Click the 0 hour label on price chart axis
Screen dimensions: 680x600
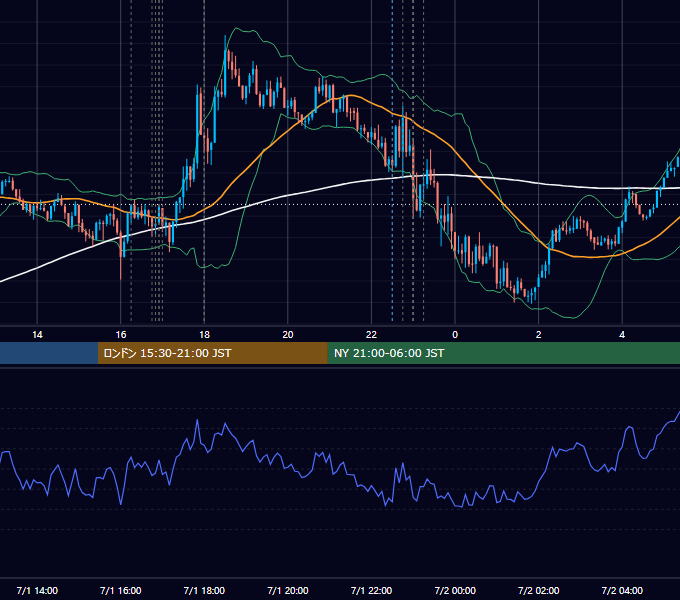click(455, 335)
